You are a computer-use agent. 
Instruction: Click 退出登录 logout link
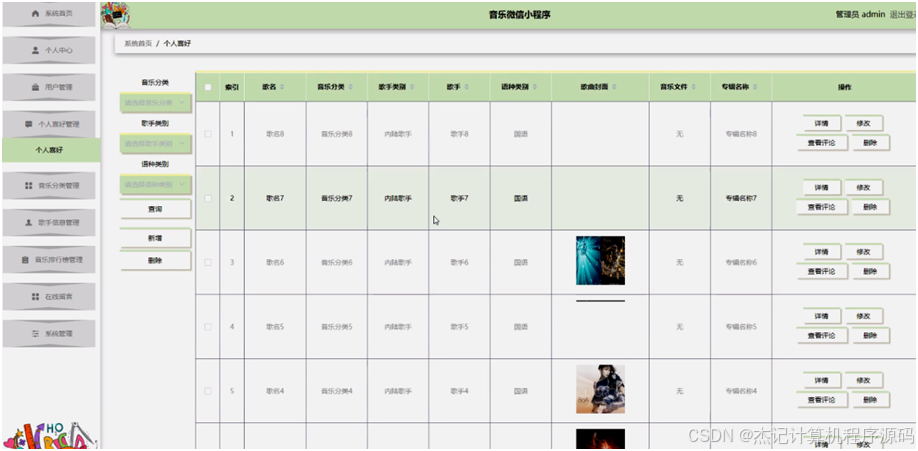903,15
